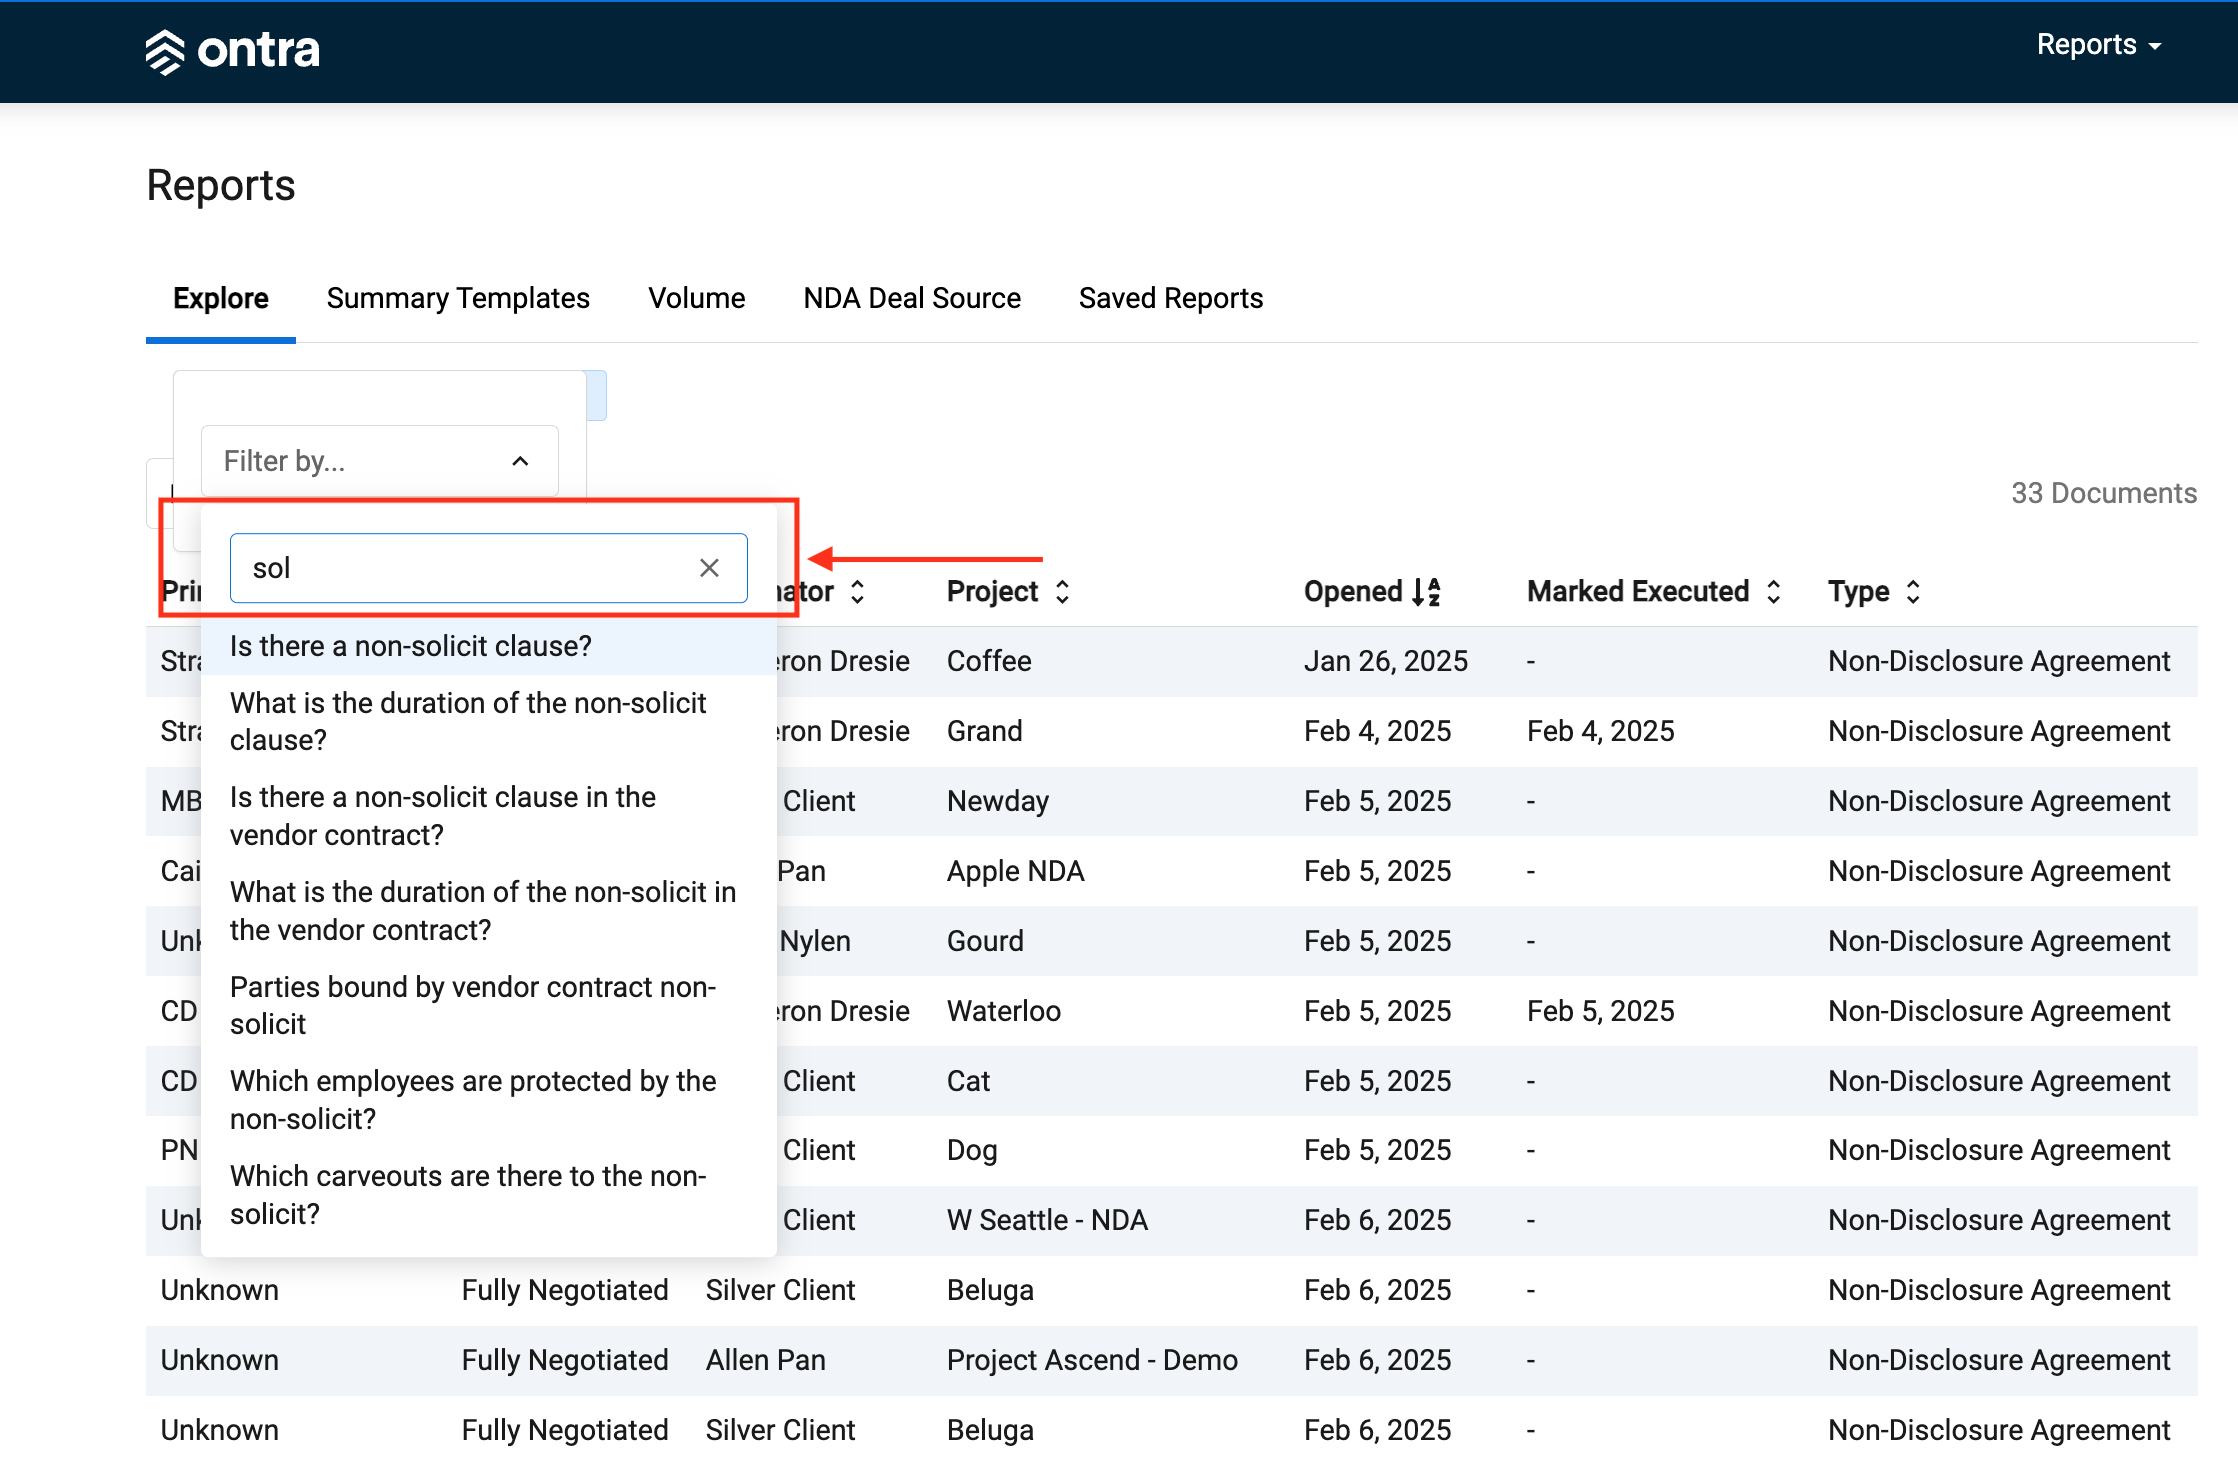
Task: Select the Apple NDA project cell
Action: (x=1015, y=871)
